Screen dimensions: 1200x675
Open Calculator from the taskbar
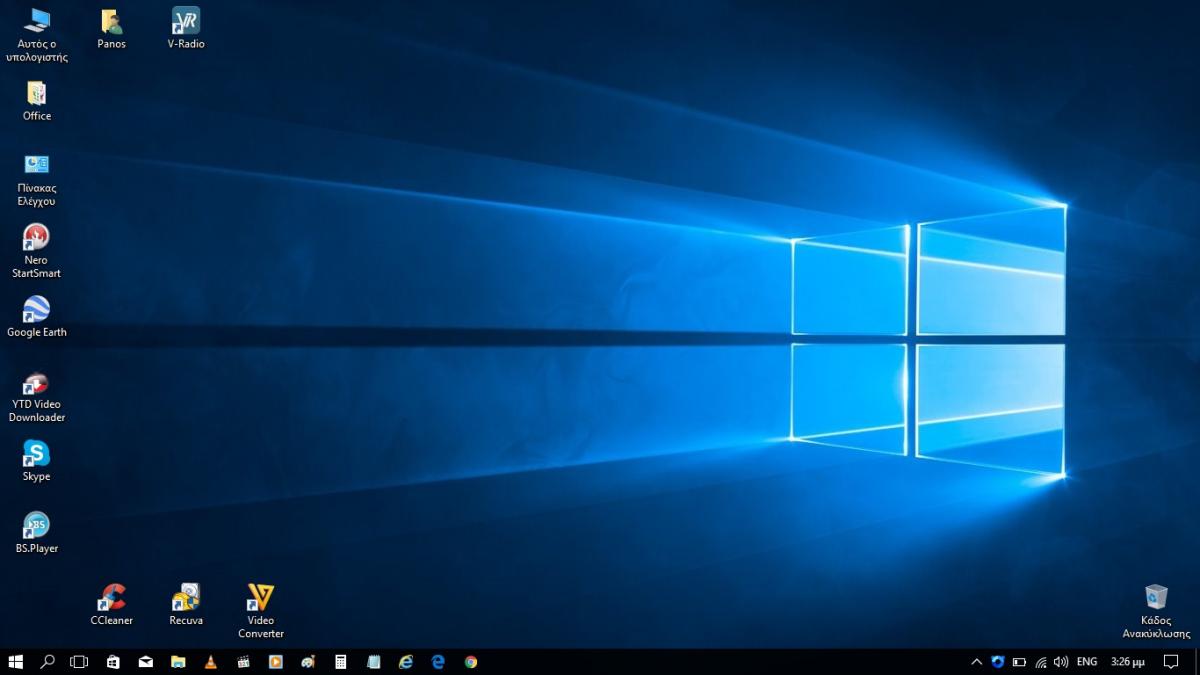[x=341, y=662]
